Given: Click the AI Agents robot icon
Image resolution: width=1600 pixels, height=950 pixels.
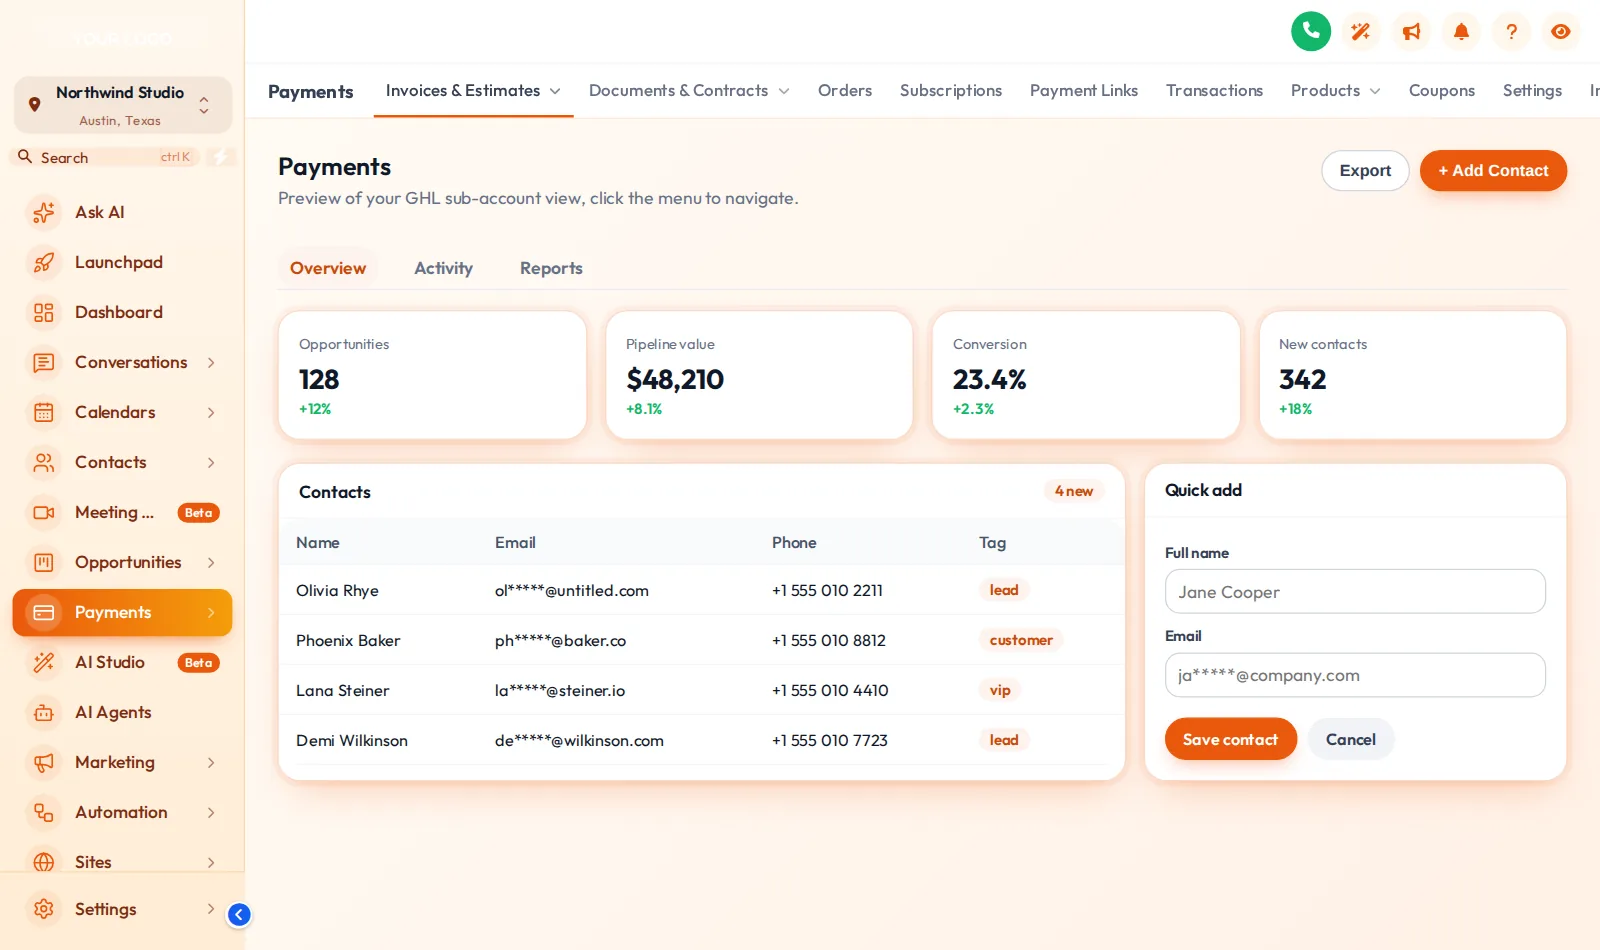Looking at the screenshot, I should pos(44,712).
